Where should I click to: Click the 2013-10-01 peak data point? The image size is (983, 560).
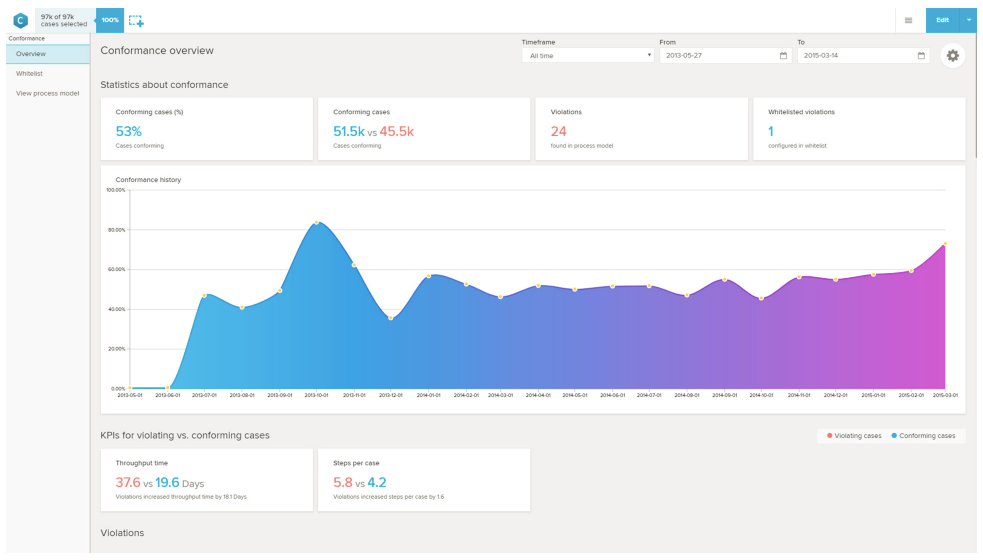click(317, 222)
